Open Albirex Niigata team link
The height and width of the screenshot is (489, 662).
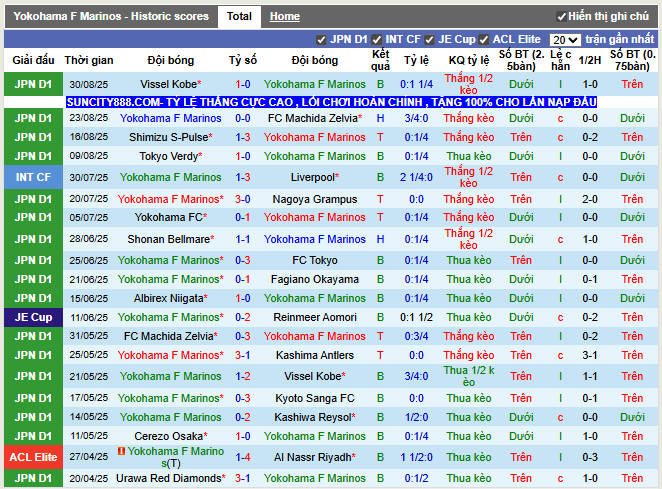(168, 299)
